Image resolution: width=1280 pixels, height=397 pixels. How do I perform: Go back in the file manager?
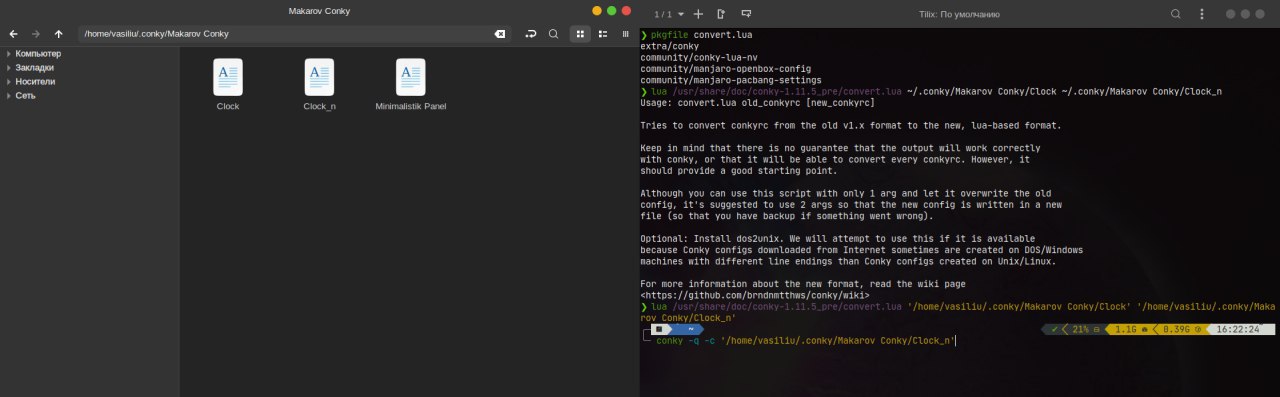tap(13, 33)
